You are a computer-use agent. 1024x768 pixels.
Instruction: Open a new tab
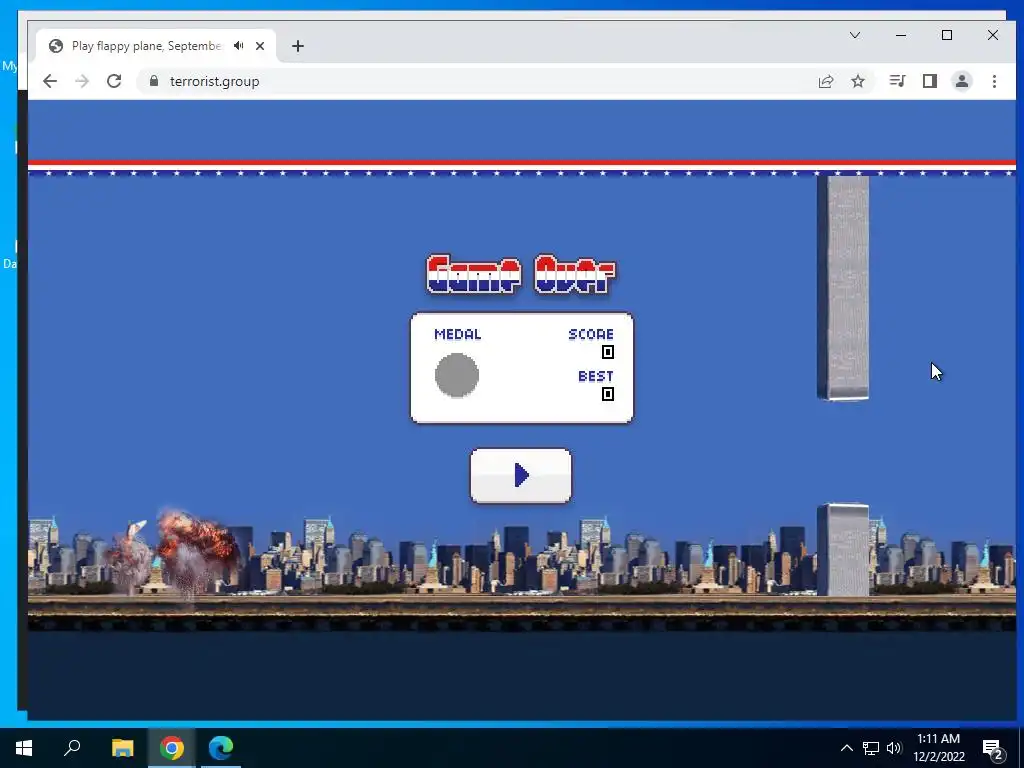click(x=298, y=46)
